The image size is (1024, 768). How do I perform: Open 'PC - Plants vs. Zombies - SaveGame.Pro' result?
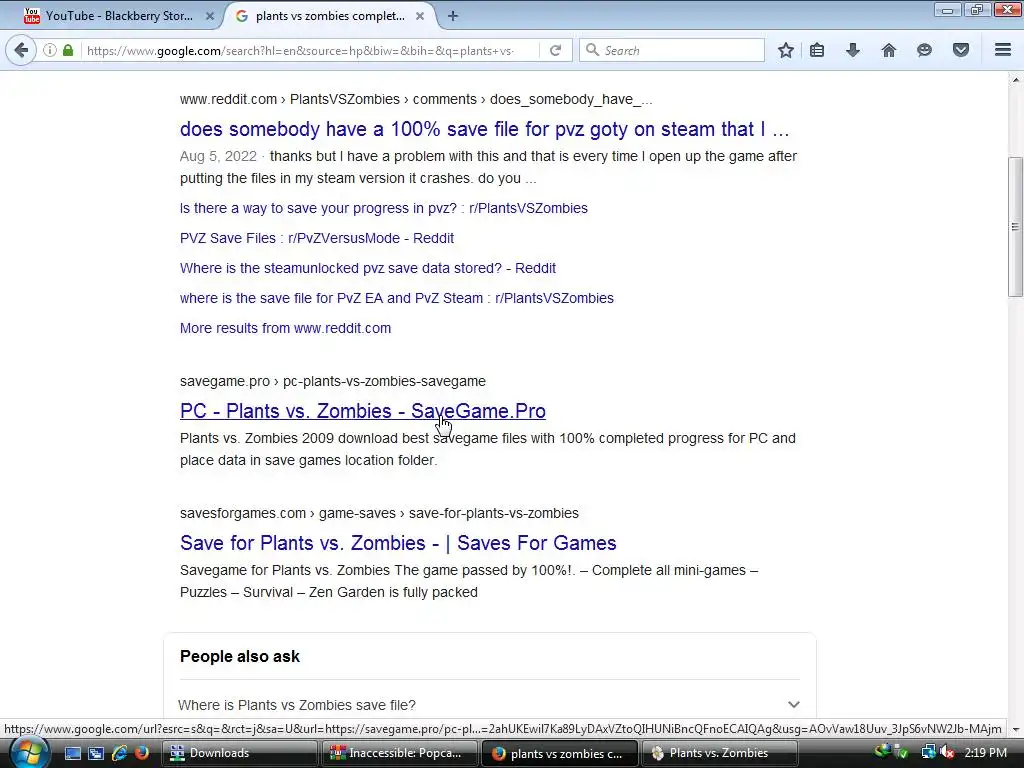tap(363, 411)
